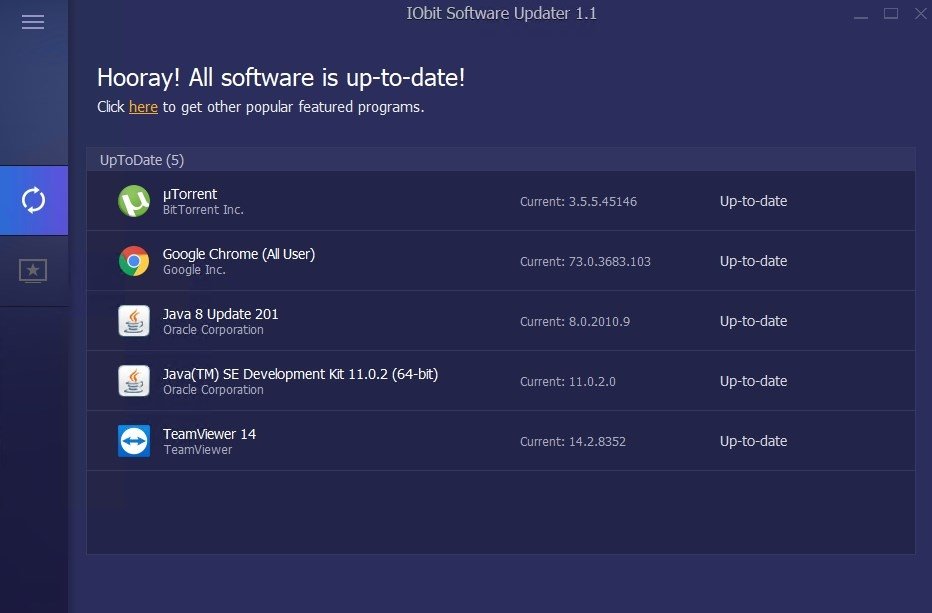
Task: Open the featured programs star tab
Action: tap(33, 271)
